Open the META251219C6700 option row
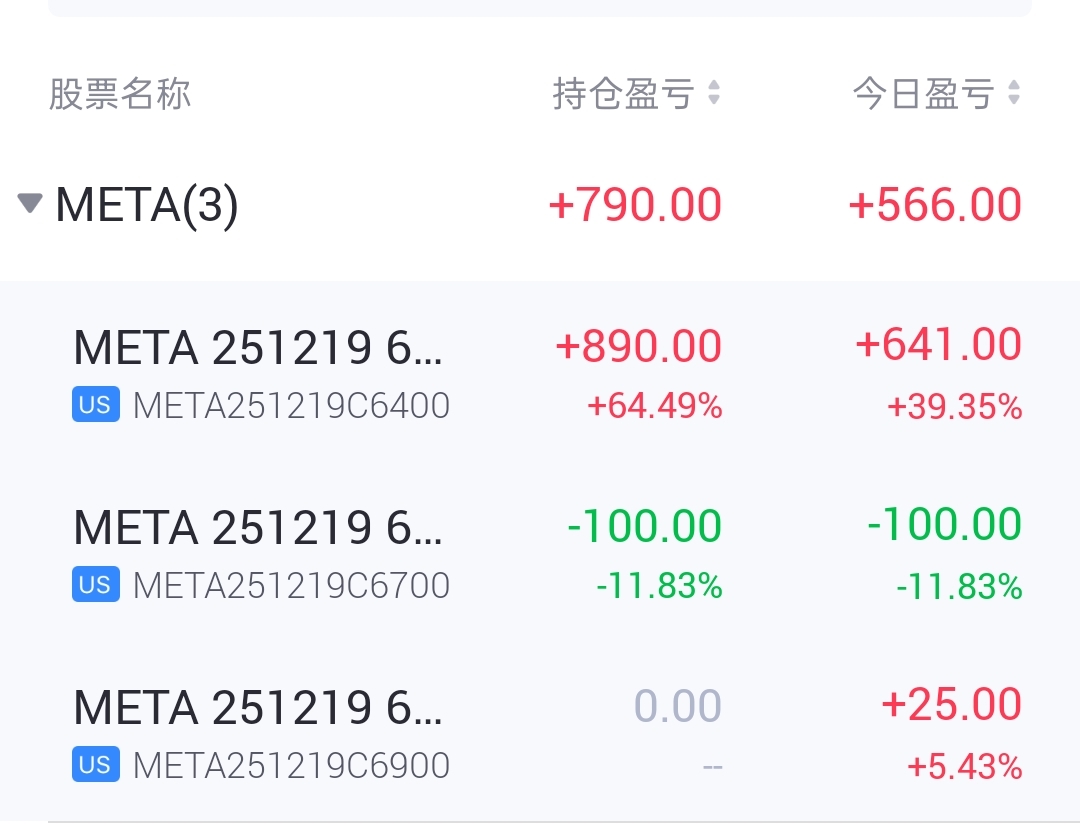Screen dimensions: 1080x828 (540, 553)
